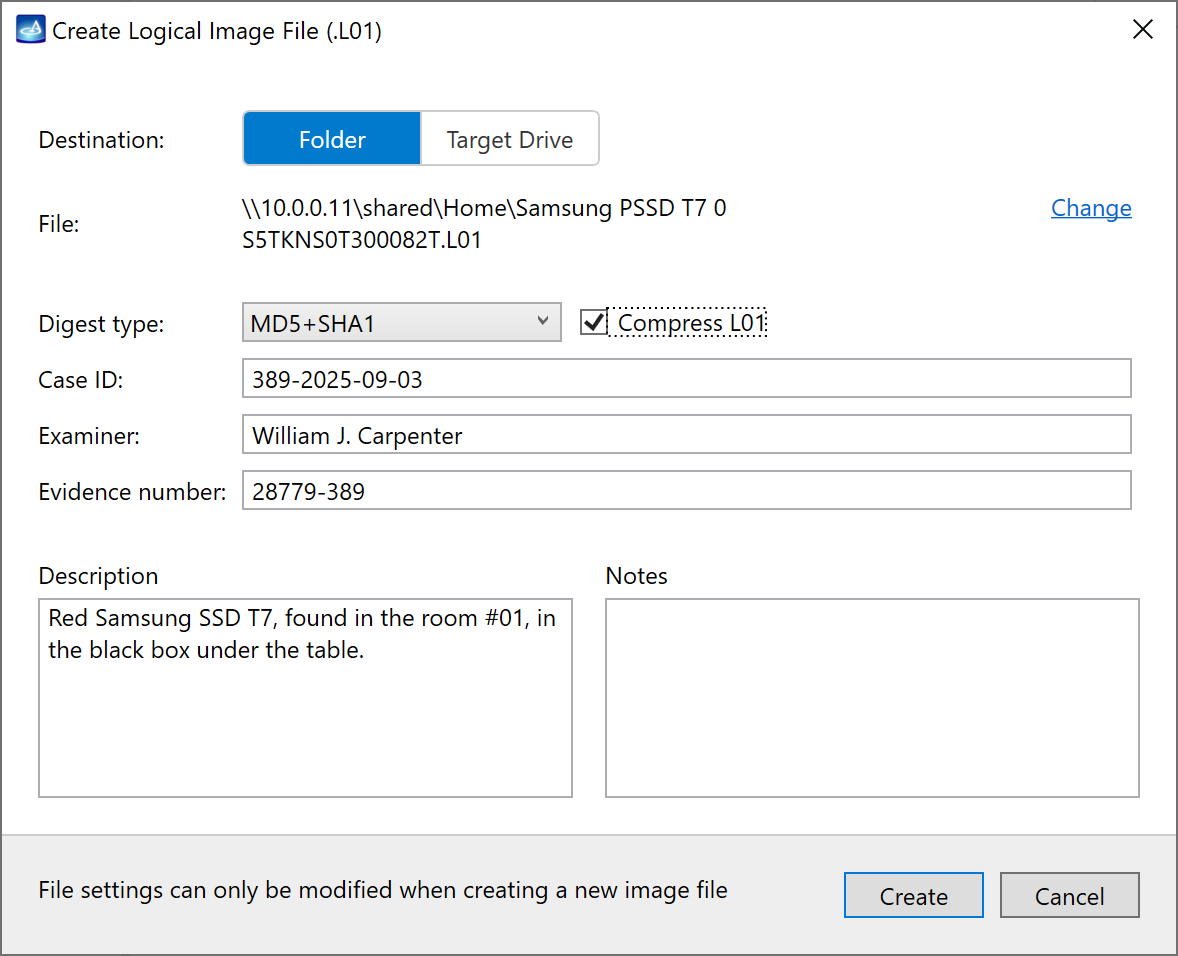1178x956 pixels.
Task: Click the Examiner name field
Action: [686, 434]
